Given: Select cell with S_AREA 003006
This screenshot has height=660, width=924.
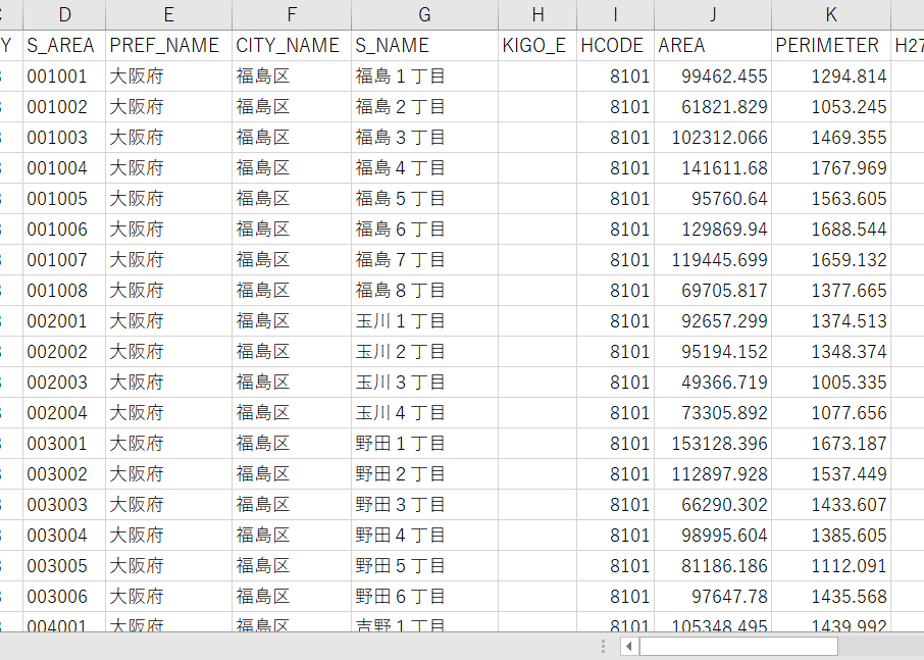Looking at the screenshot, I should [x=64, y=596].
